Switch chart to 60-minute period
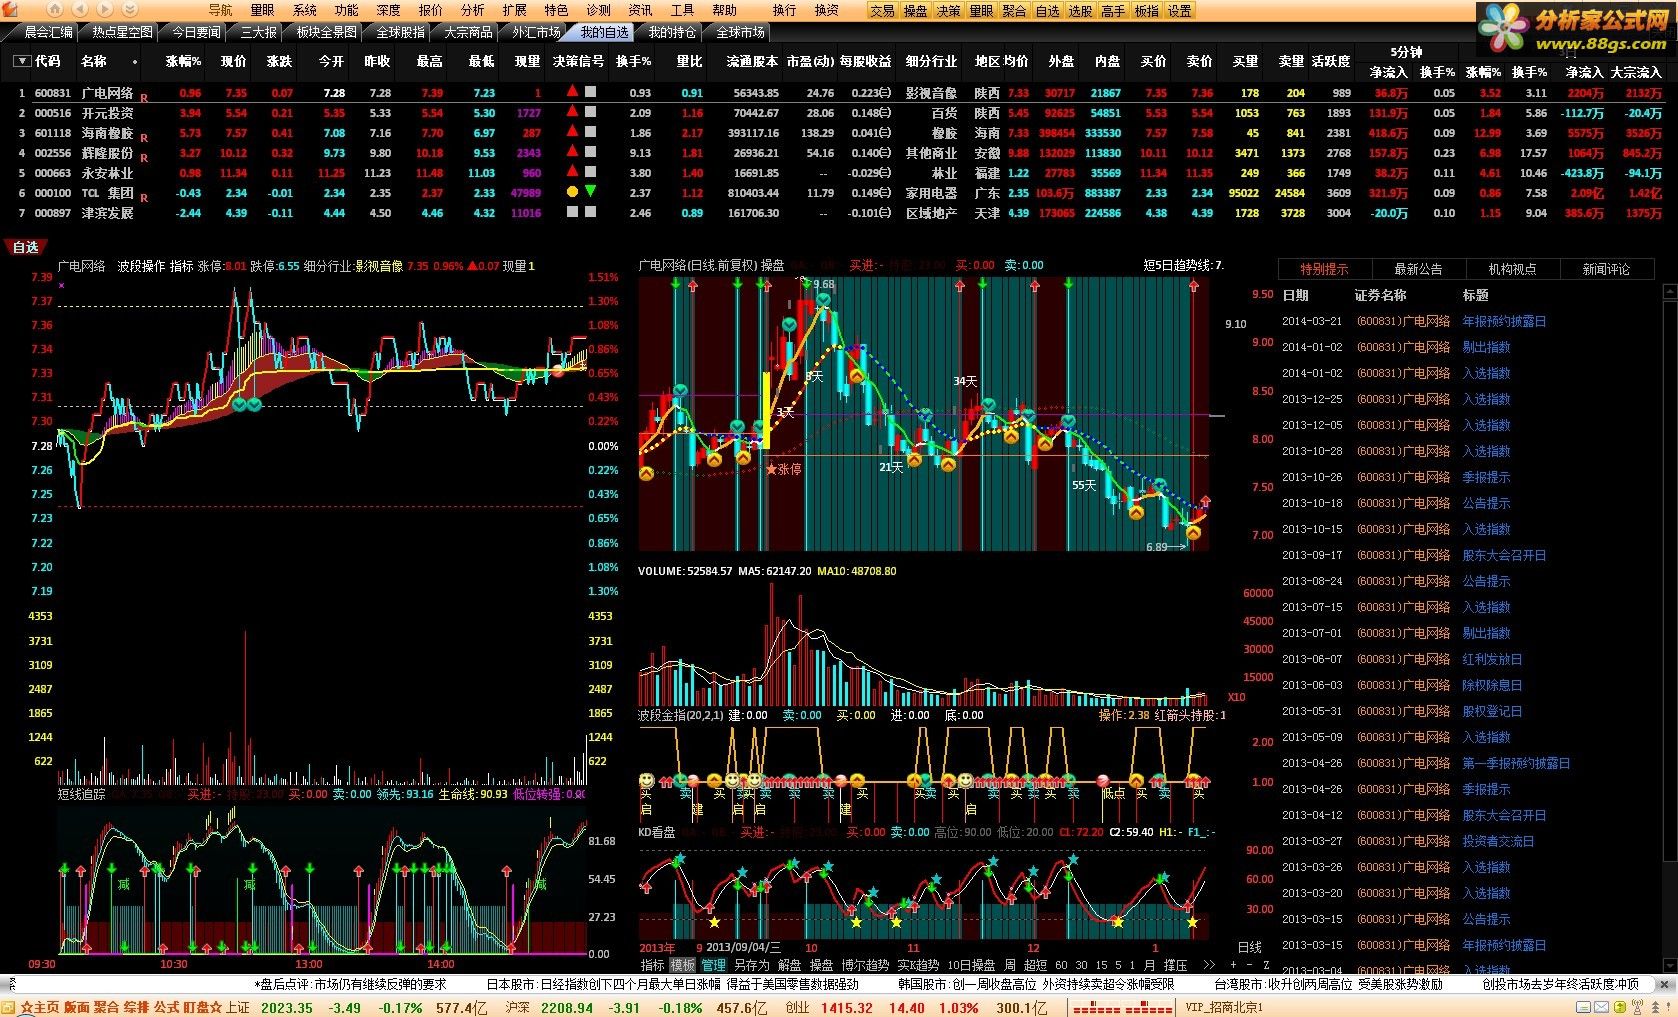 [1061, 965]
